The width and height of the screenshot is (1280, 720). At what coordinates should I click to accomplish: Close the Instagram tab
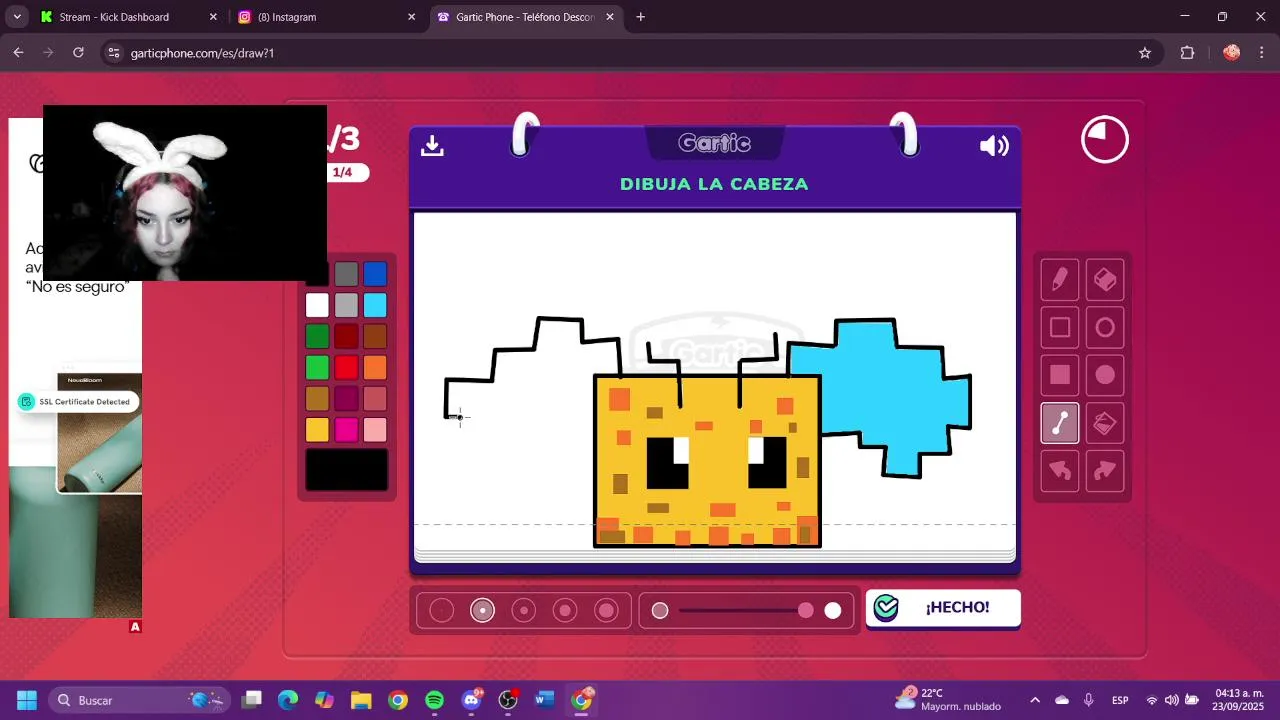click(411, 17)
